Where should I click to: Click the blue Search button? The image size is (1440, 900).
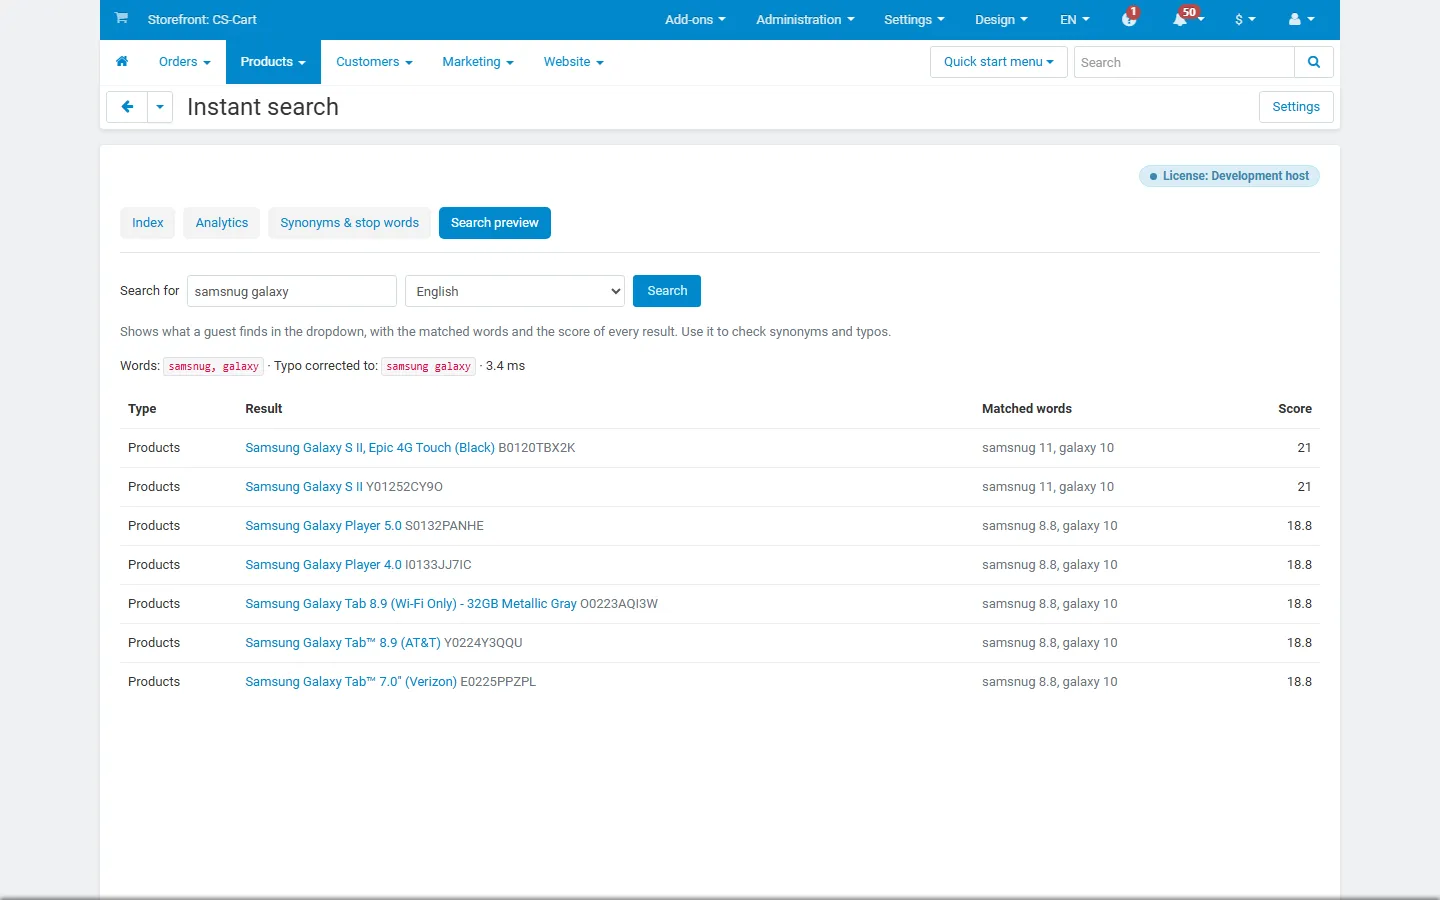667,291
